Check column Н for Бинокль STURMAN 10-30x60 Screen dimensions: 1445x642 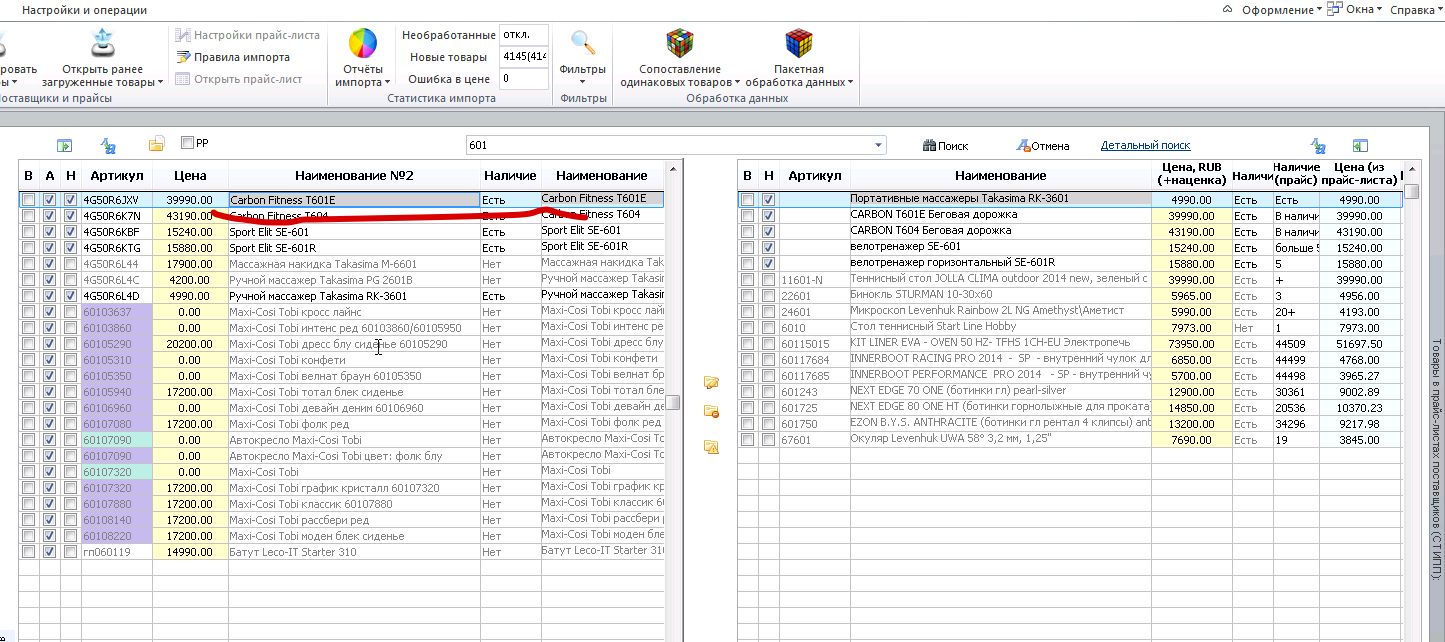[x=768, y=296]
